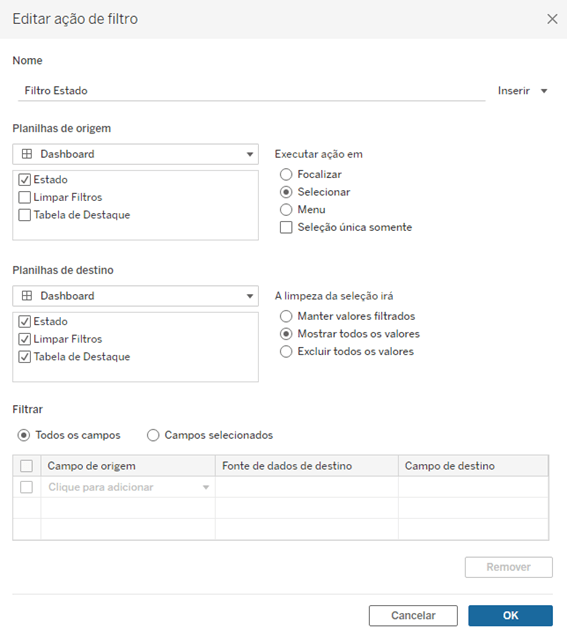
Task: Click the Cancelar button
Action: pyautogui.click(x=413, y=616)
